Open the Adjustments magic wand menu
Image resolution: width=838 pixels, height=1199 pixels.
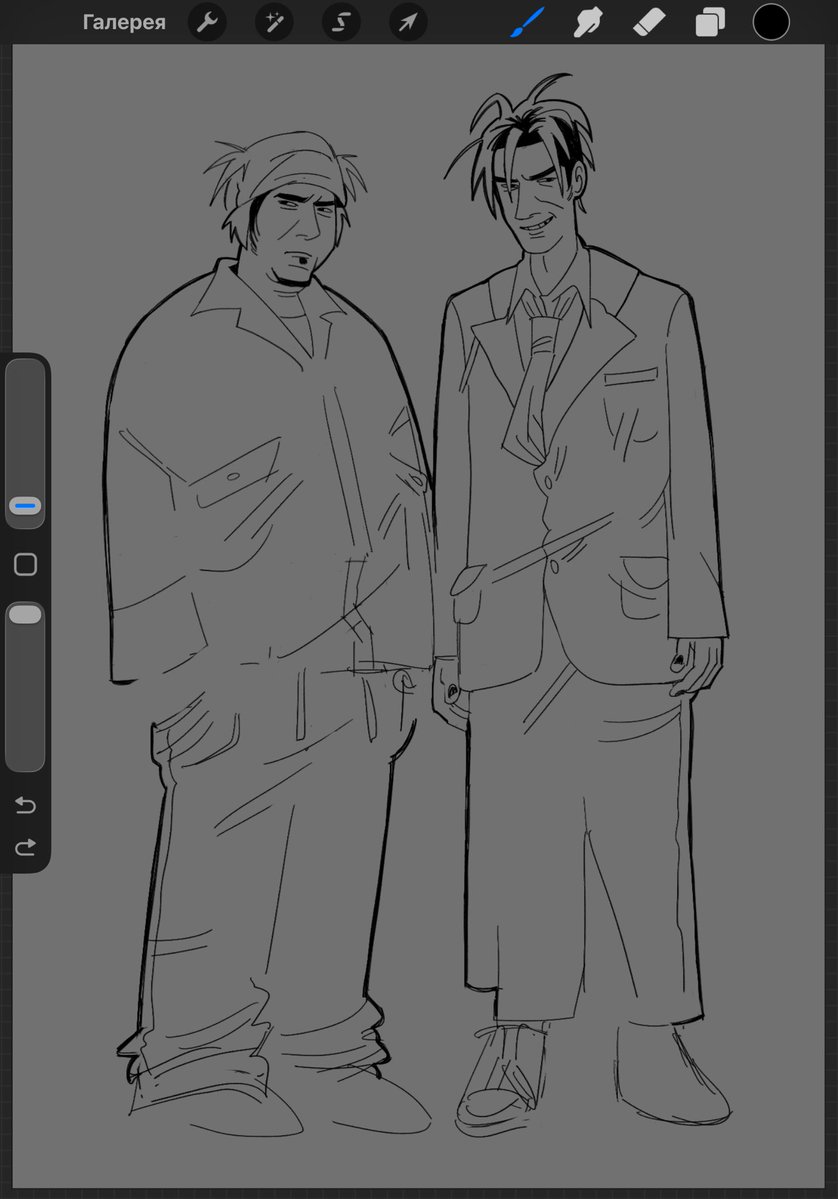coord(274,22)
